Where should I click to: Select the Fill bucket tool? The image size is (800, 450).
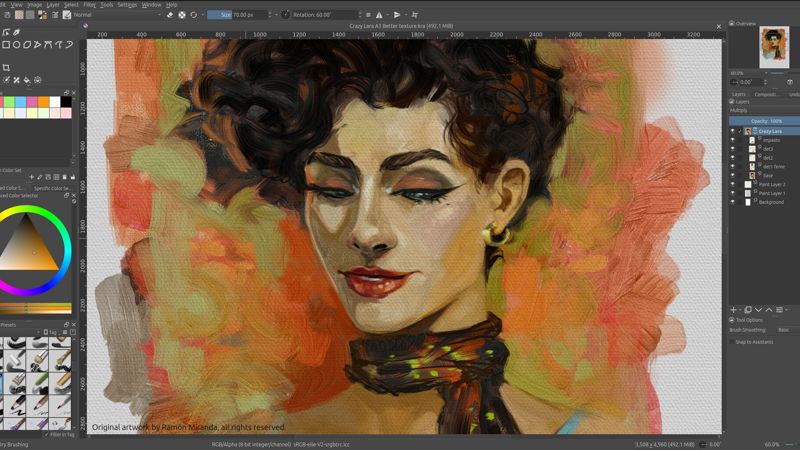[x=27, y=80]
